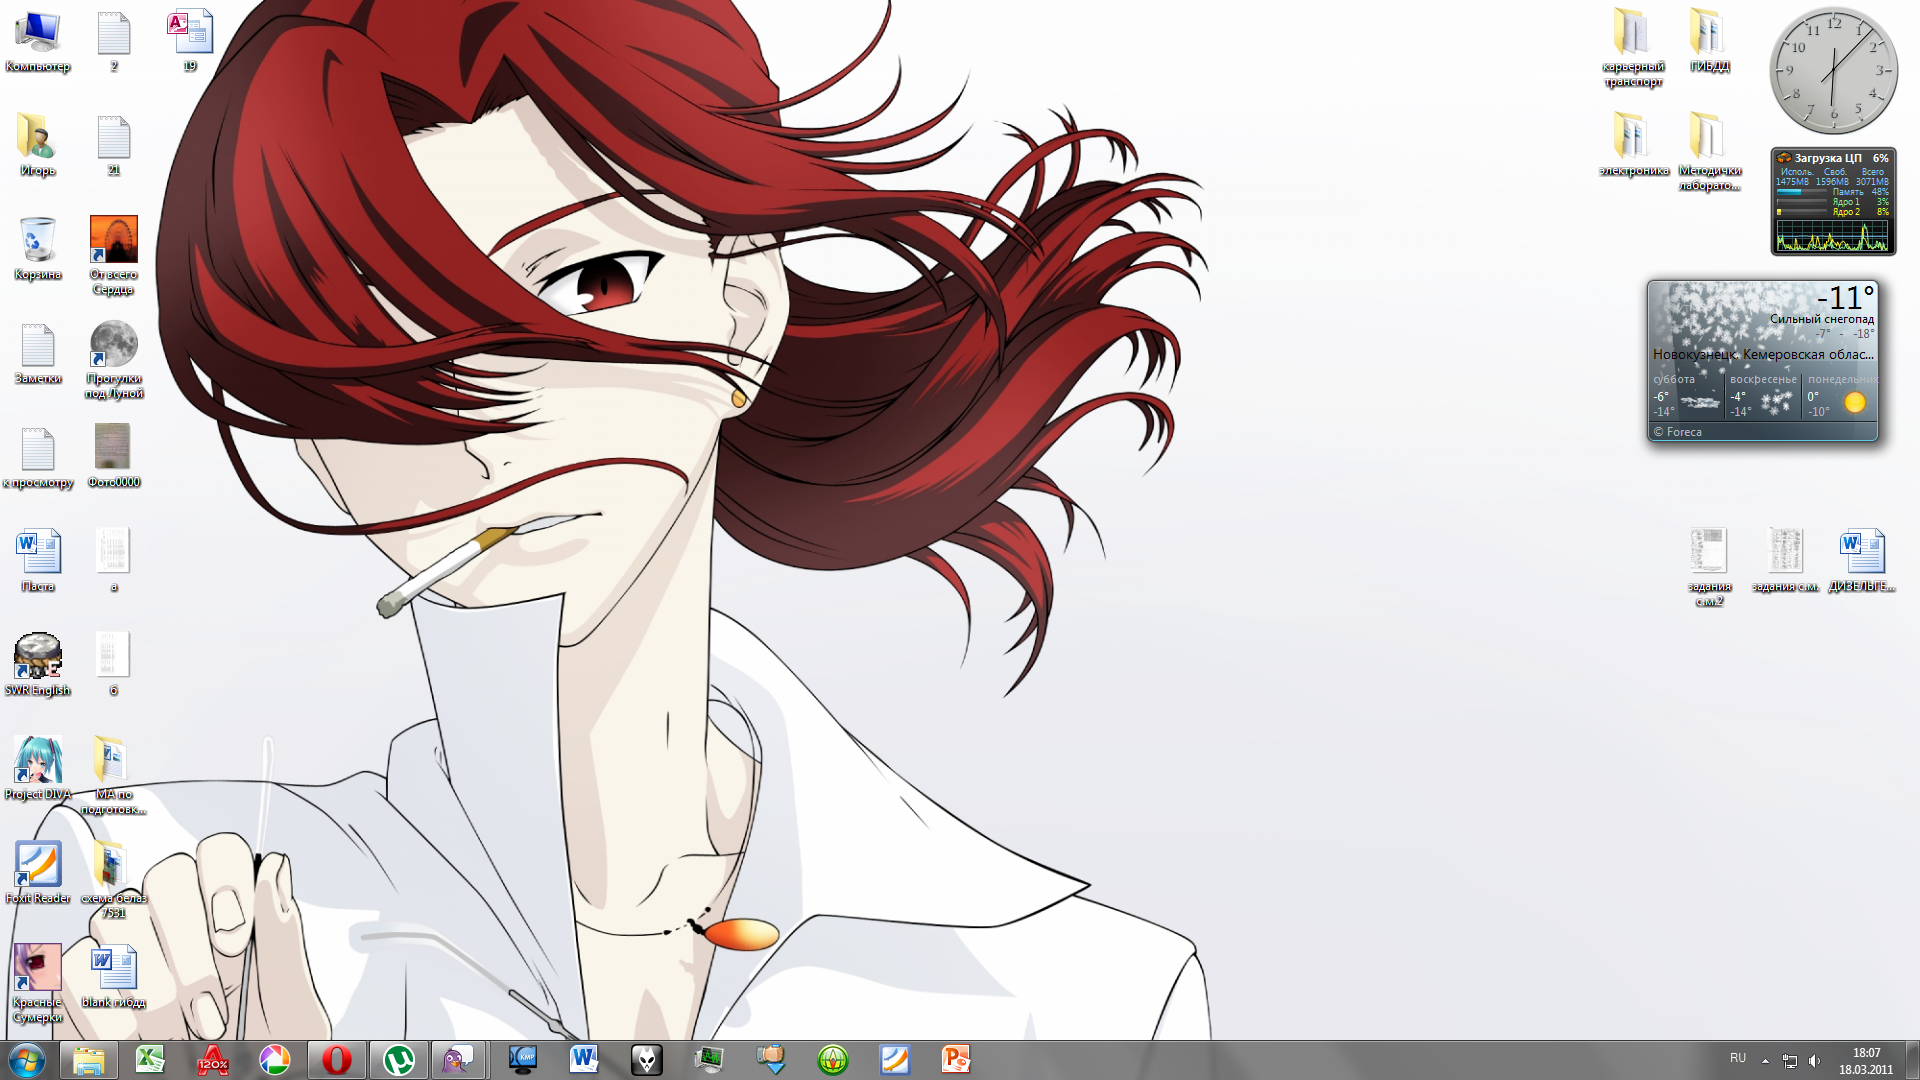Viewport: 1920px width, 1080px height.
Task: Launch Alcohol 120% from the taskbar
Action: tap(212, 1060)
